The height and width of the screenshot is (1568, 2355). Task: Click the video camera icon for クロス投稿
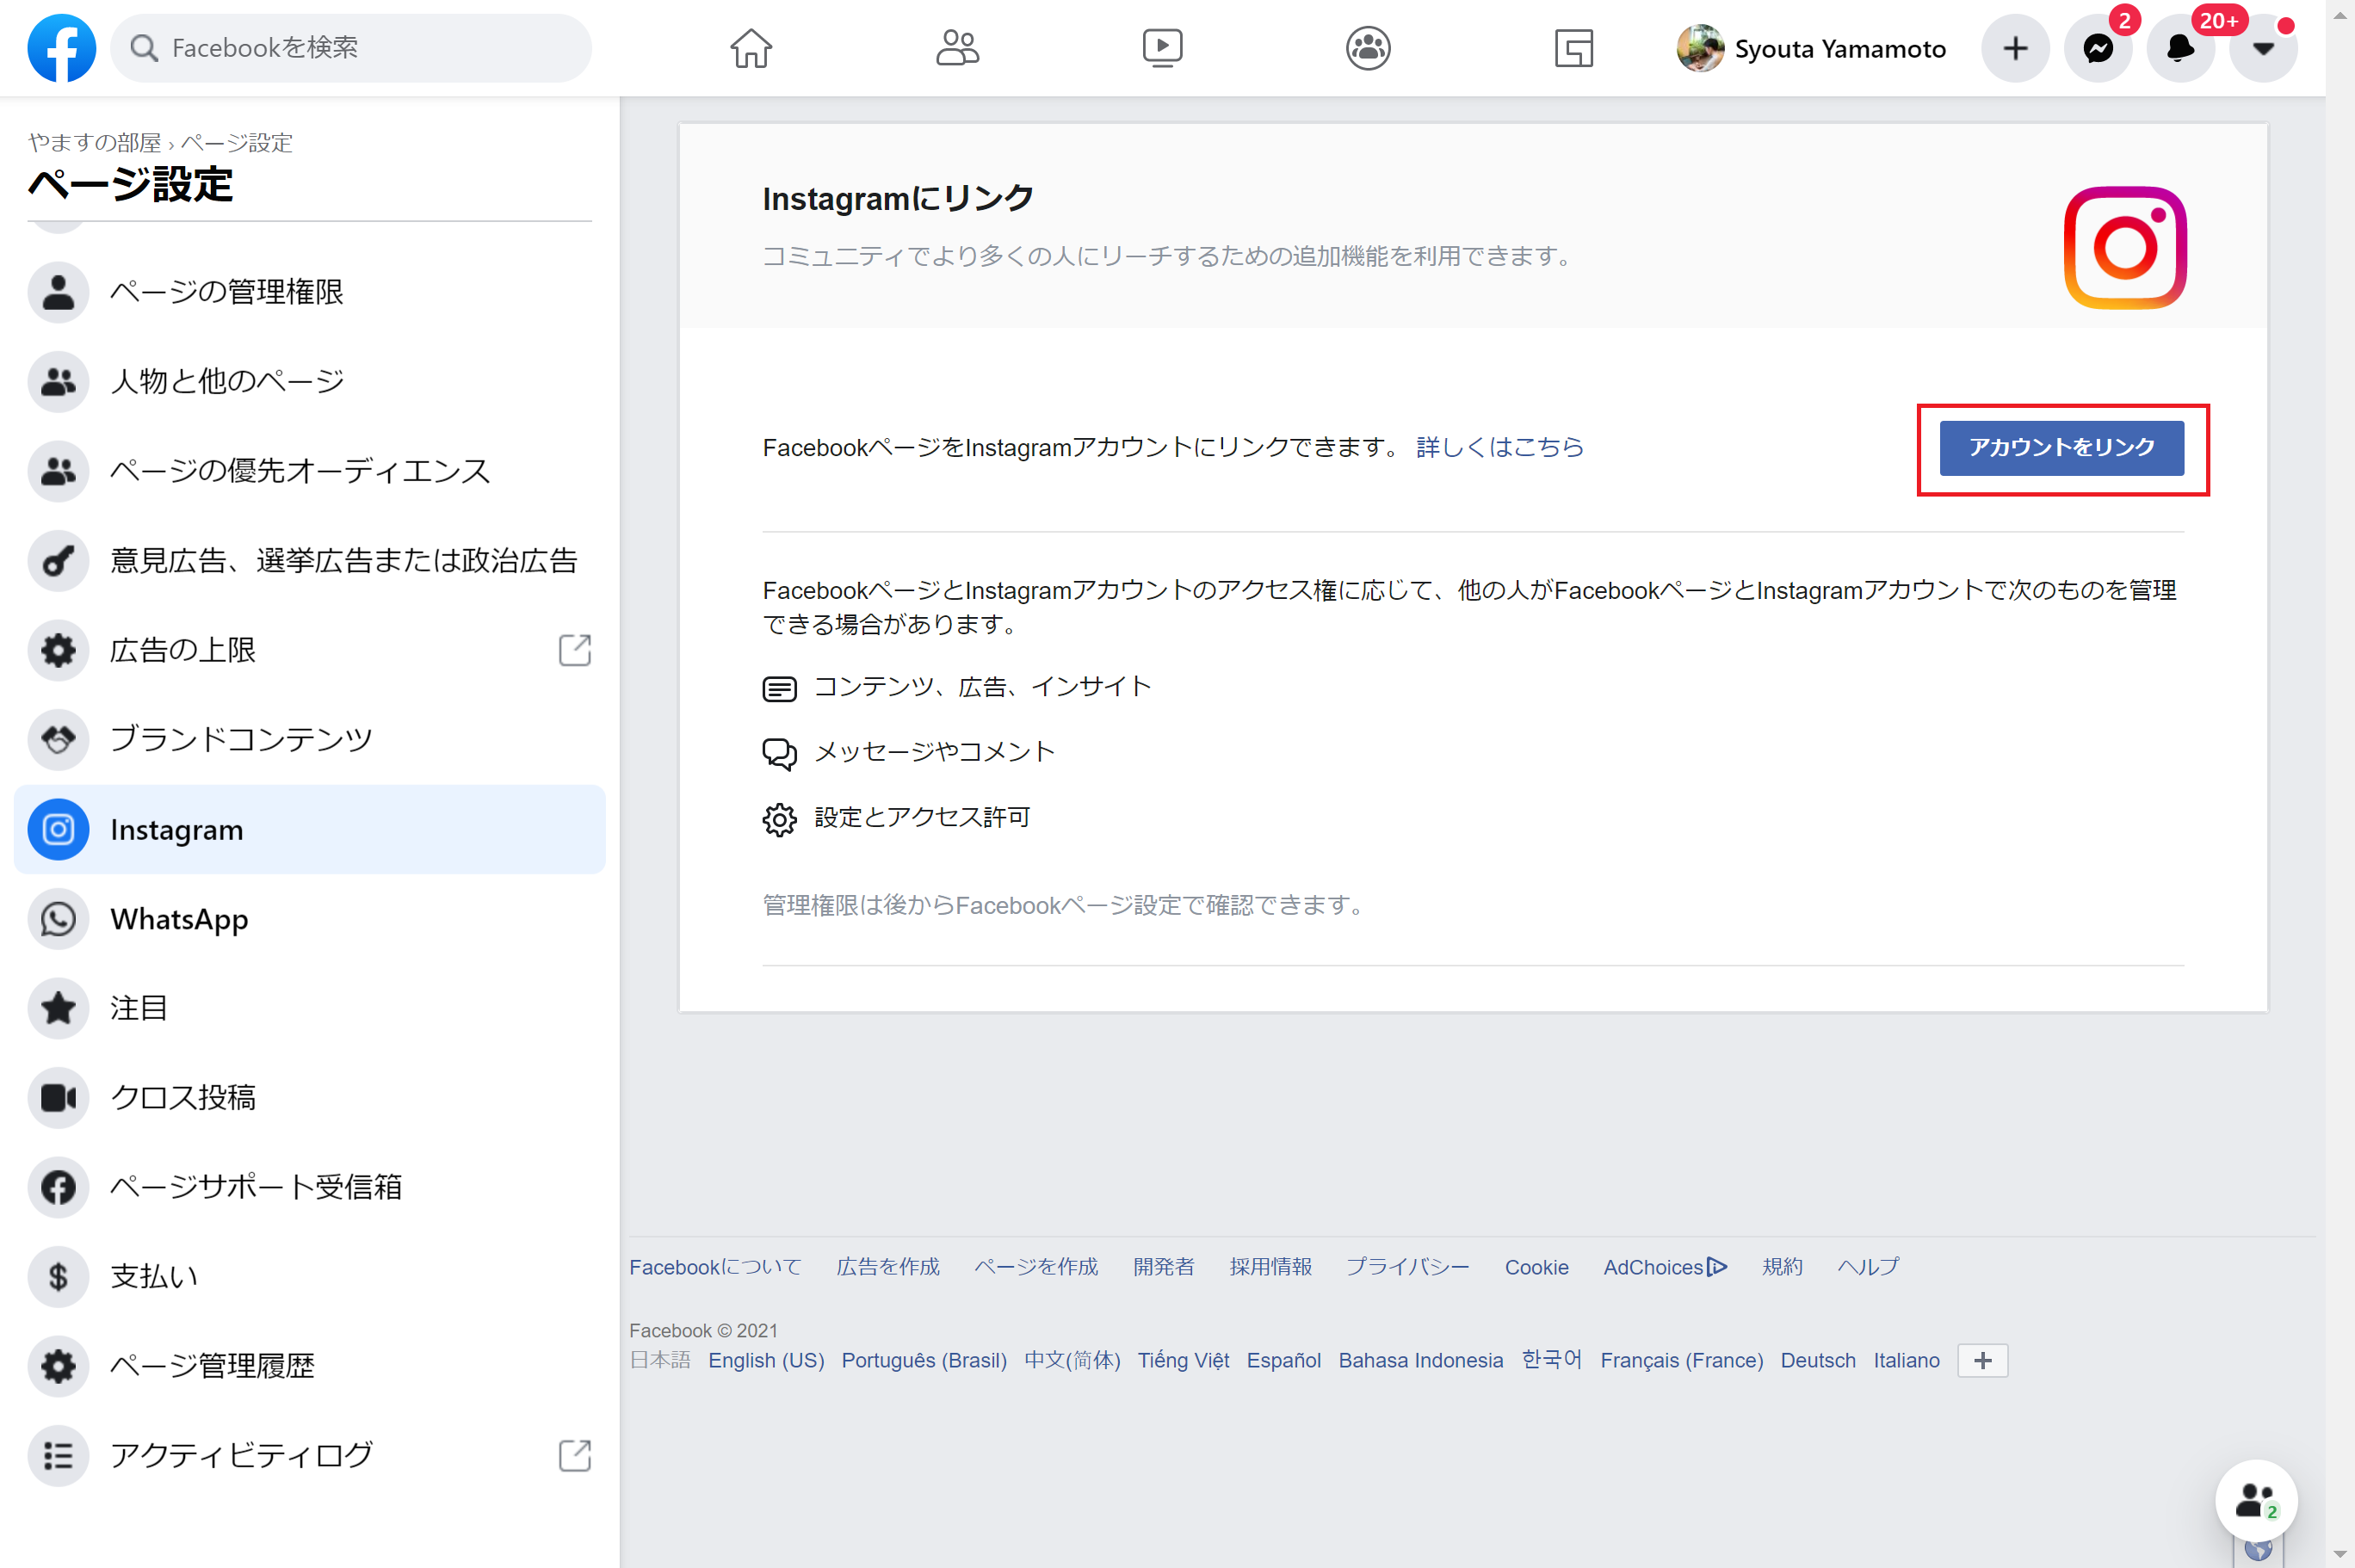click(58, 1097)
